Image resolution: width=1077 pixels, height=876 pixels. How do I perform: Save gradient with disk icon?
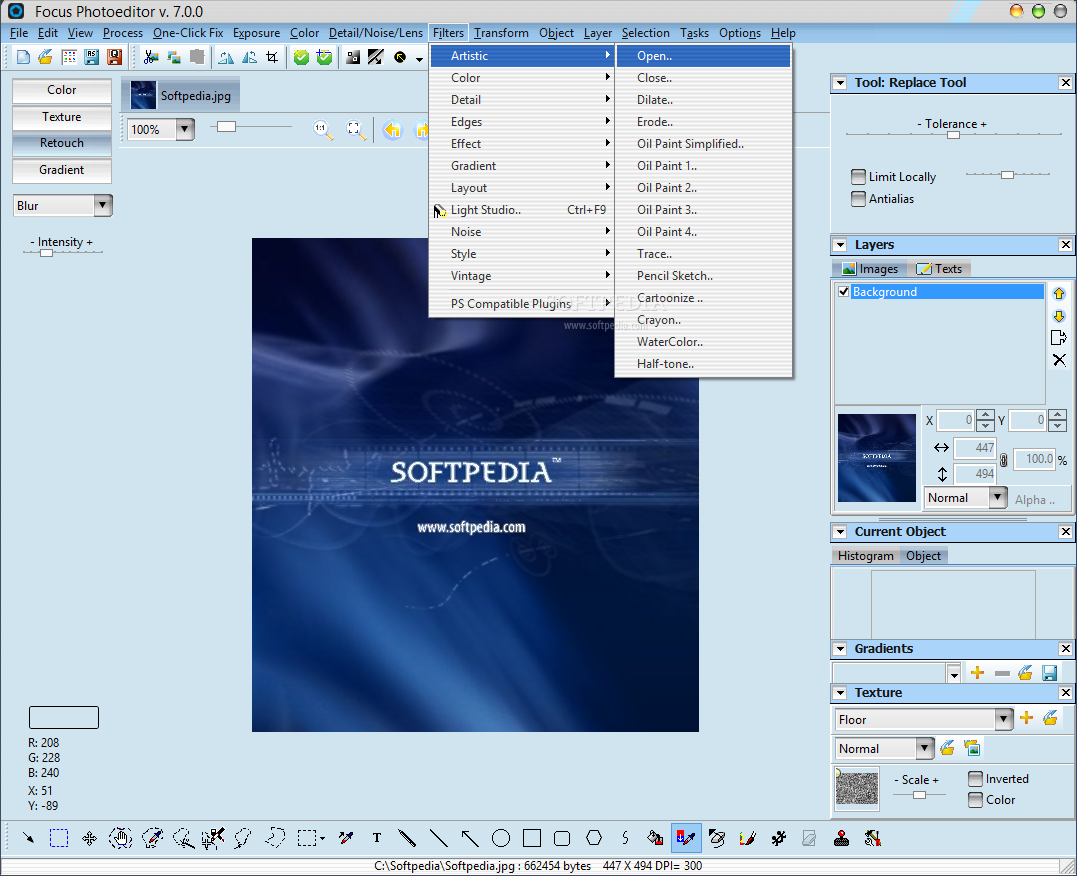coord(1050,673)
